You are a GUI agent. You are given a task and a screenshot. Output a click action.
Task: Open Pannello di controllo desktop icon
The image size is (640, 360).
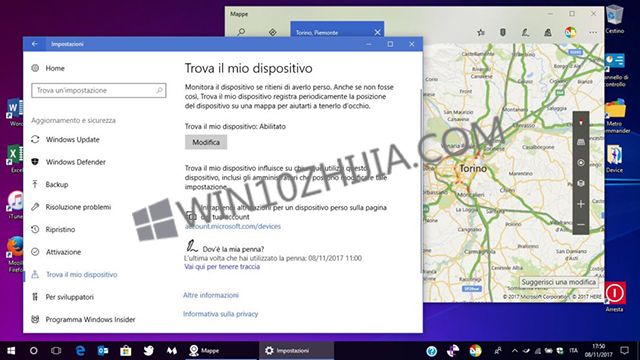click(x=616, y=70)
